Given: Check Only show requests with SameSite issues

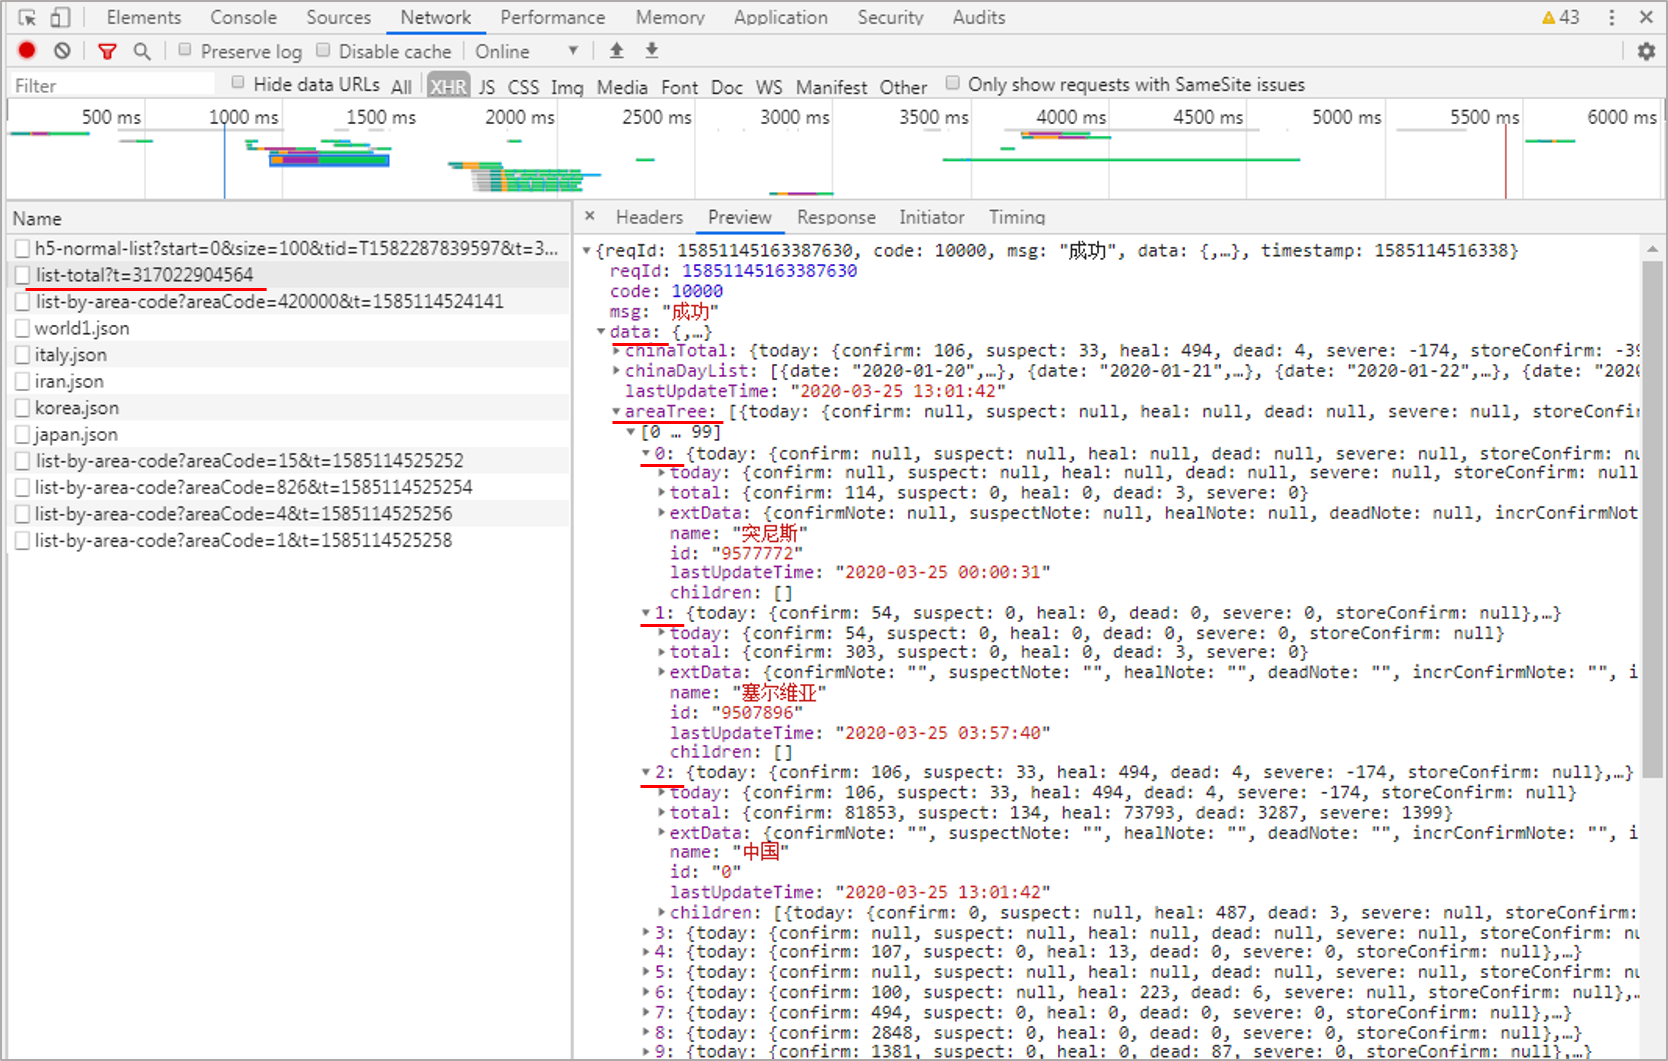Looking at the screenshot, I should (952, 83).
